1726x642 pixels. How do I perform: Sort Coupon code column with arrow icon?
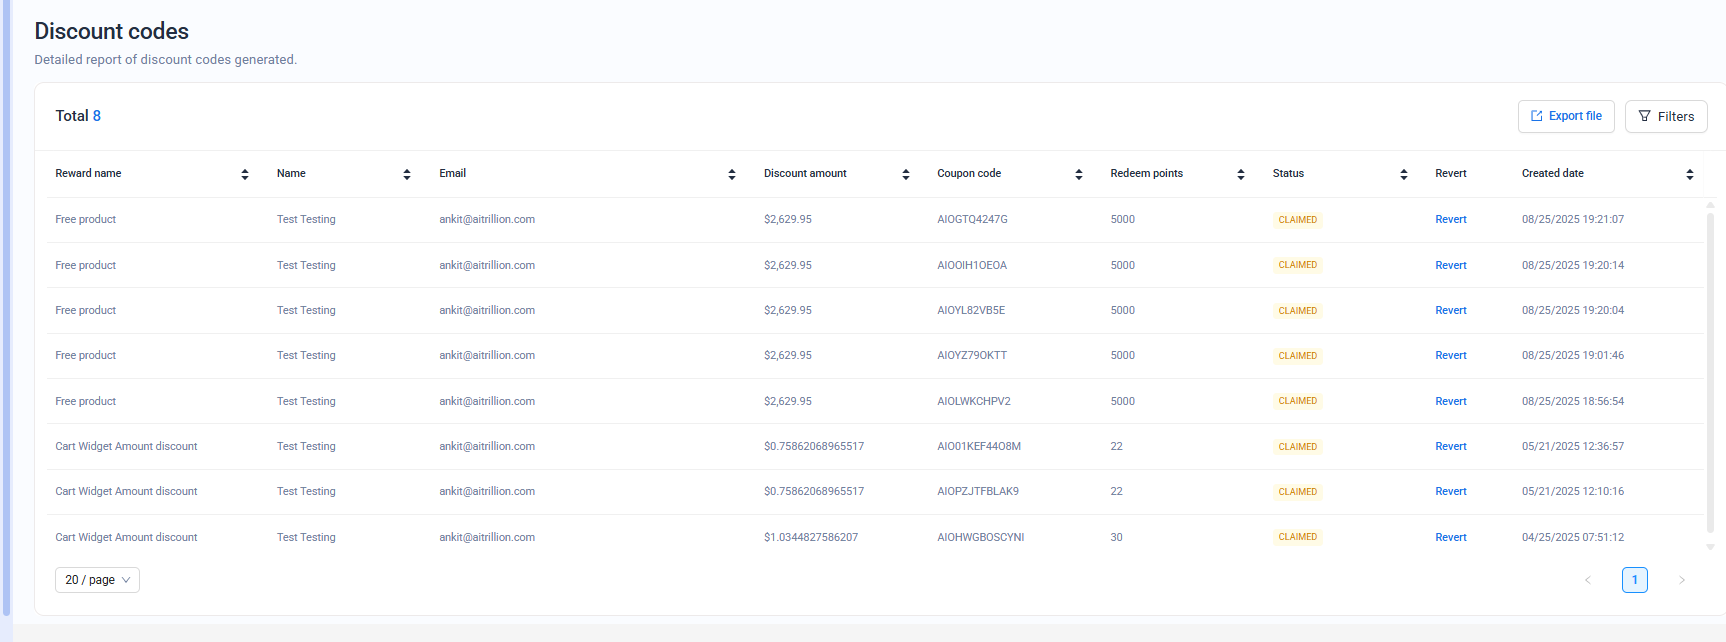coord(1079,174)
